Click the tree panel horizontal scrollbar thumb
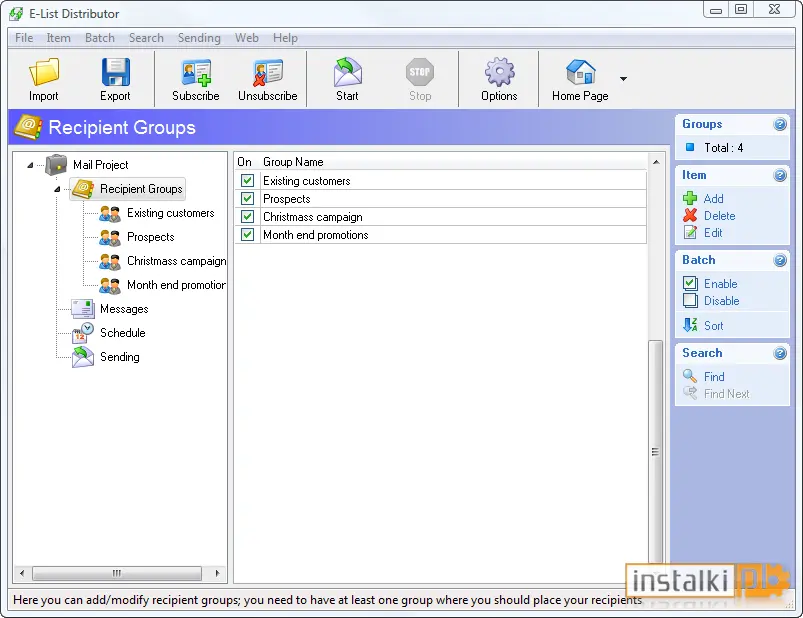803x618 pixels. coord(117,573)
